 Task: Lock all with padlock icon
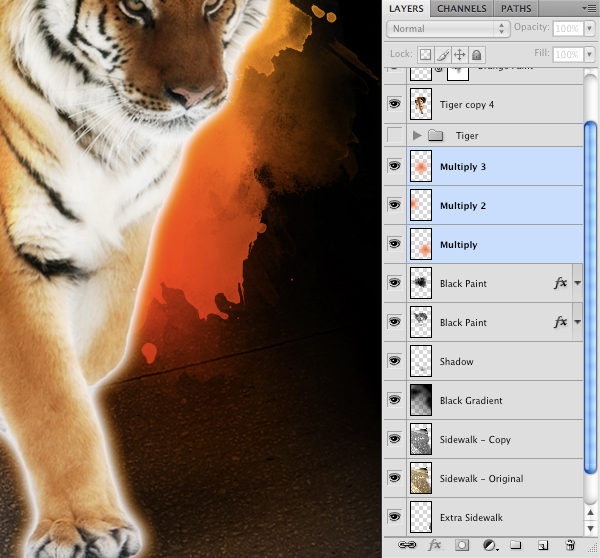coord(477,55)
